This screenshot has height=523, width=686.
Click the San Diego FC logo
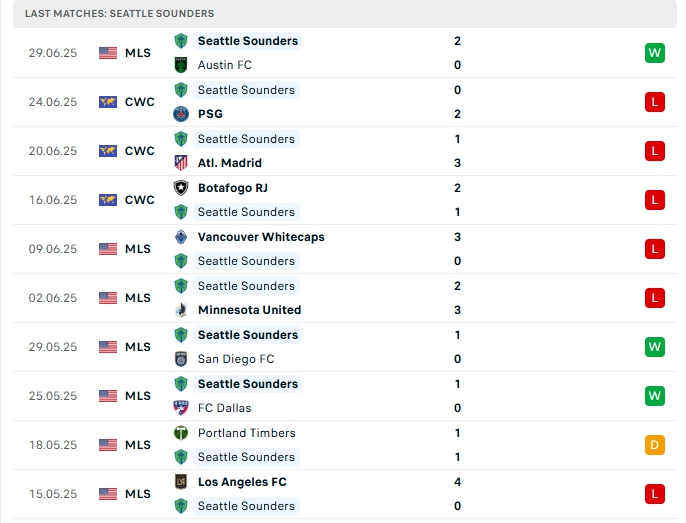point(181,359)
